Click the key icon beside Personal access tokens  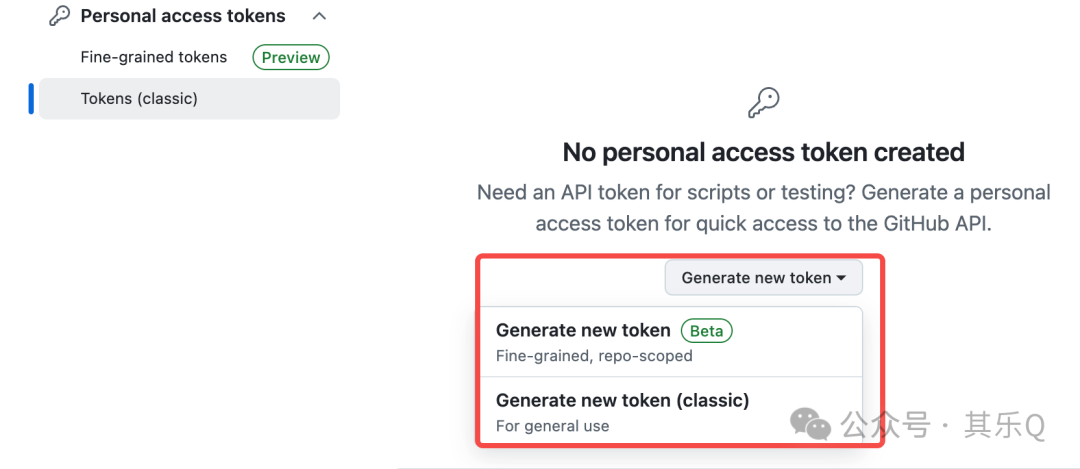pos(59,16)
